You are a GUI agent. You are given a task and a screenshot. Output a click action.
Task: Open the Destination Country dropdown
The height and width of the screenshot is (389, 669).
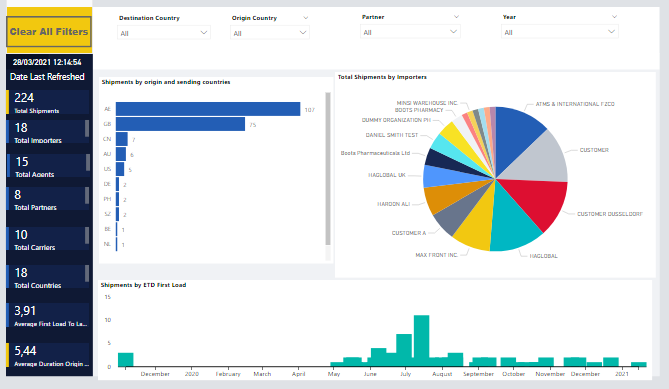coord(164,33)
